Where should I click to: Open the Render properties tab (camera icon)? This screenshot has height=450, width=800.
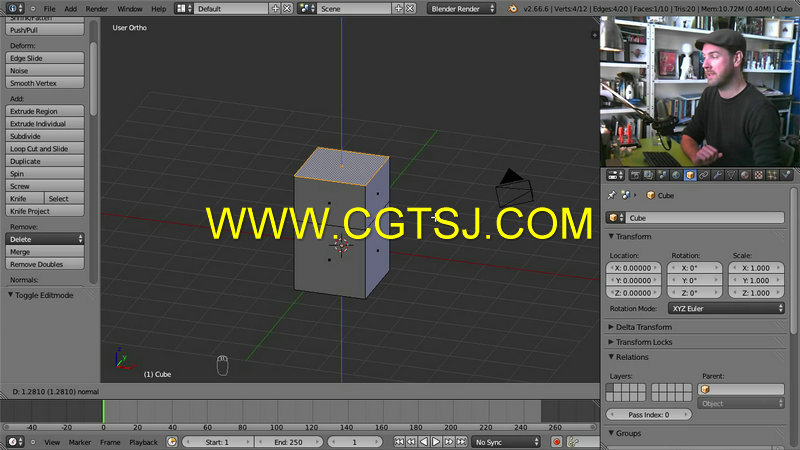point(635,175)
